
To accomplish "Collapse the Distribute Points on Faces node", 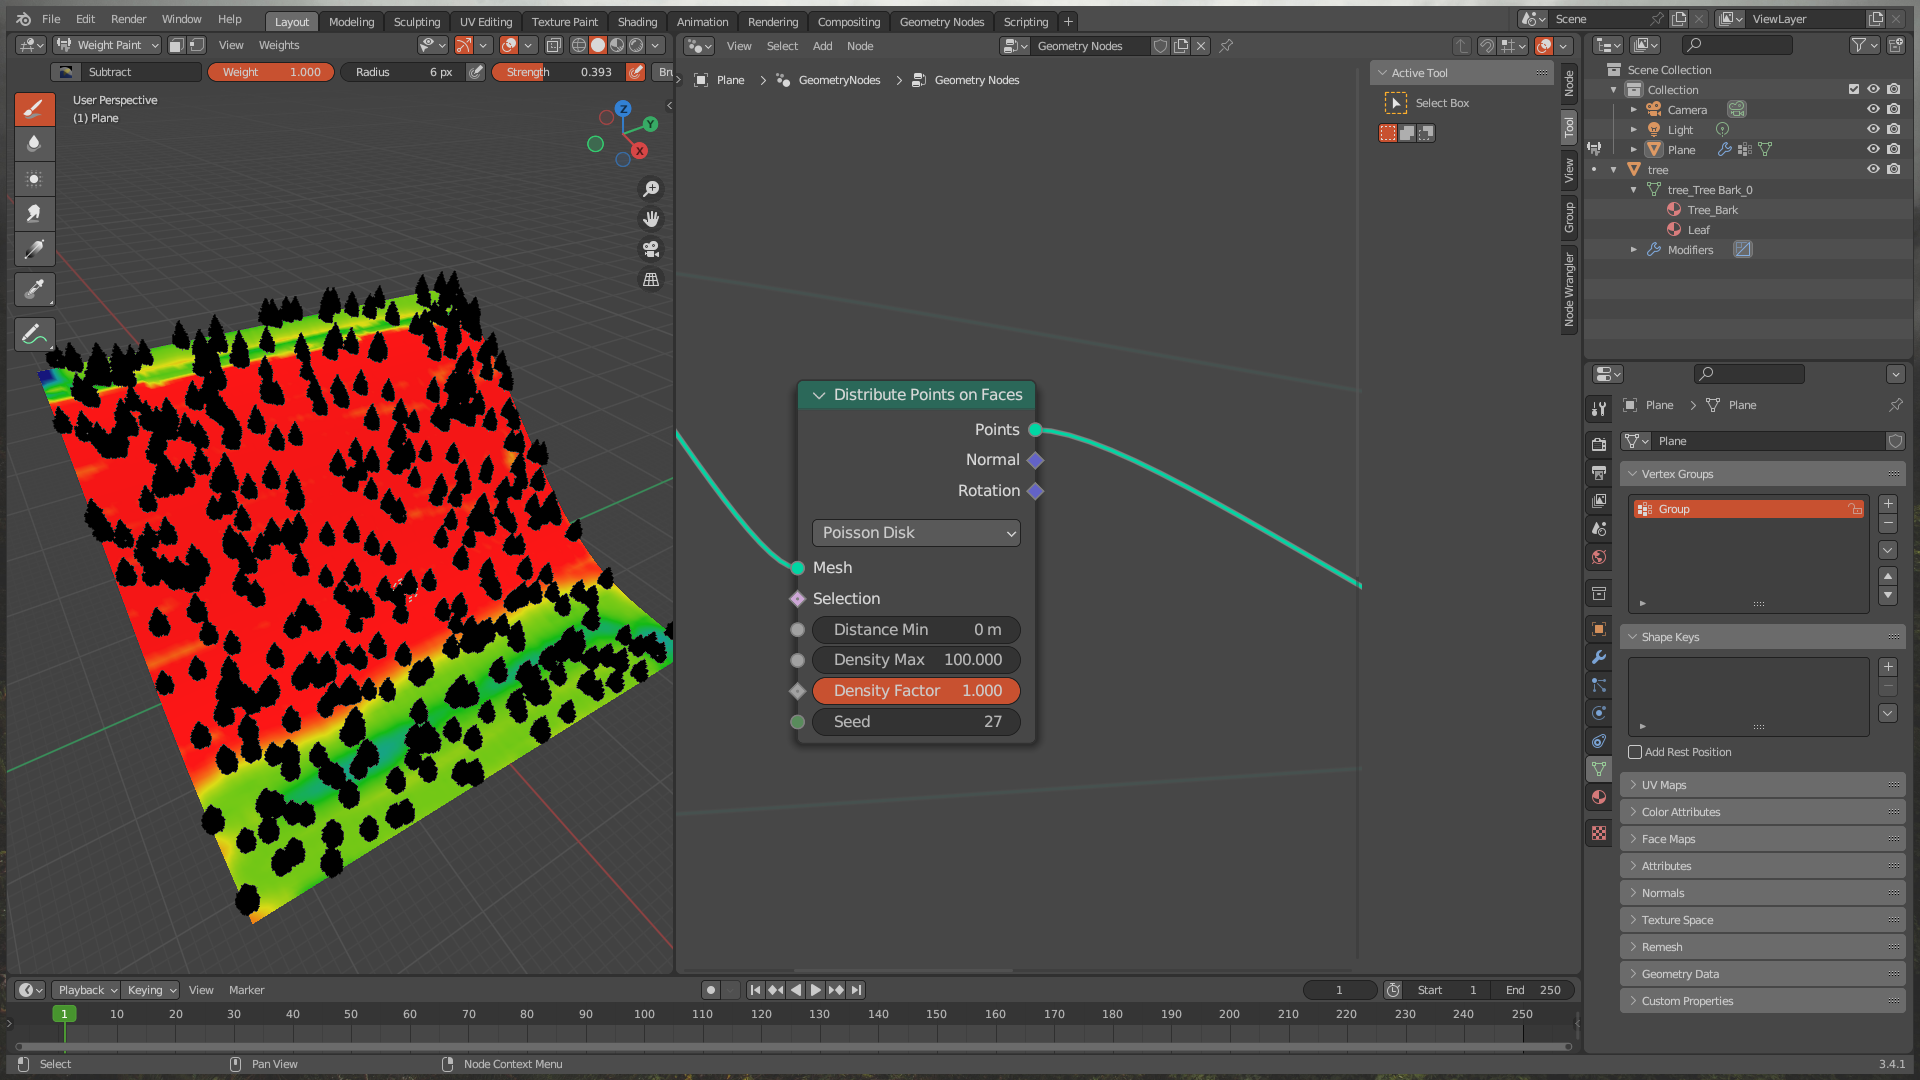I will tap(819, 395).
